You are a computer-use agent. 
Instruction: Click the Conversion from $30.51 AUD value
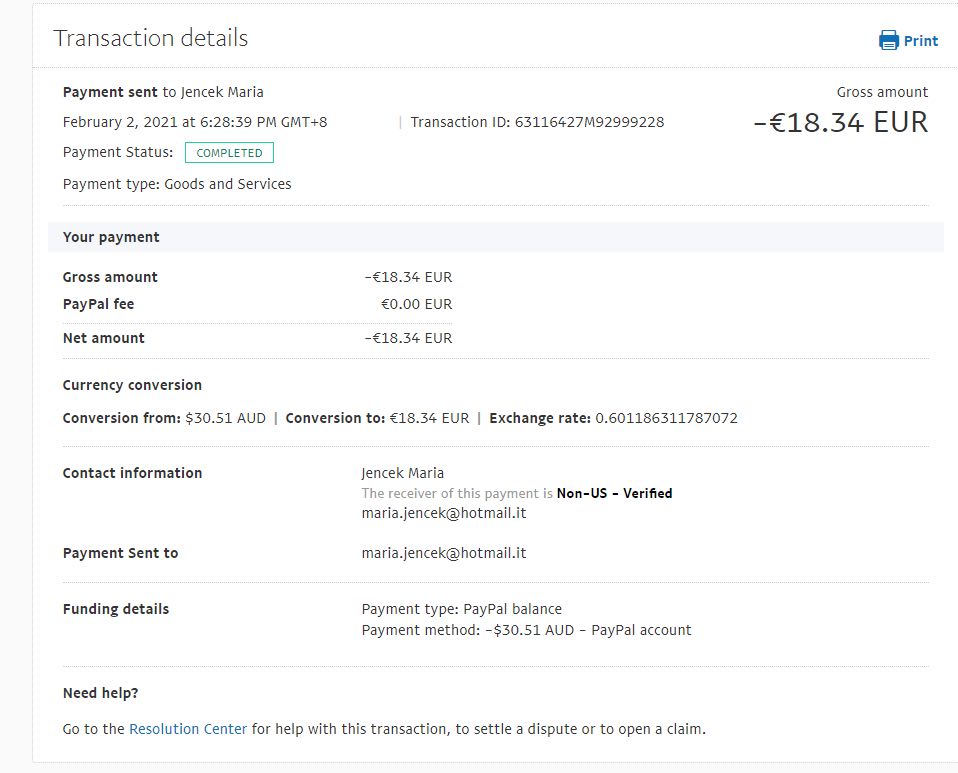[225, 418]
